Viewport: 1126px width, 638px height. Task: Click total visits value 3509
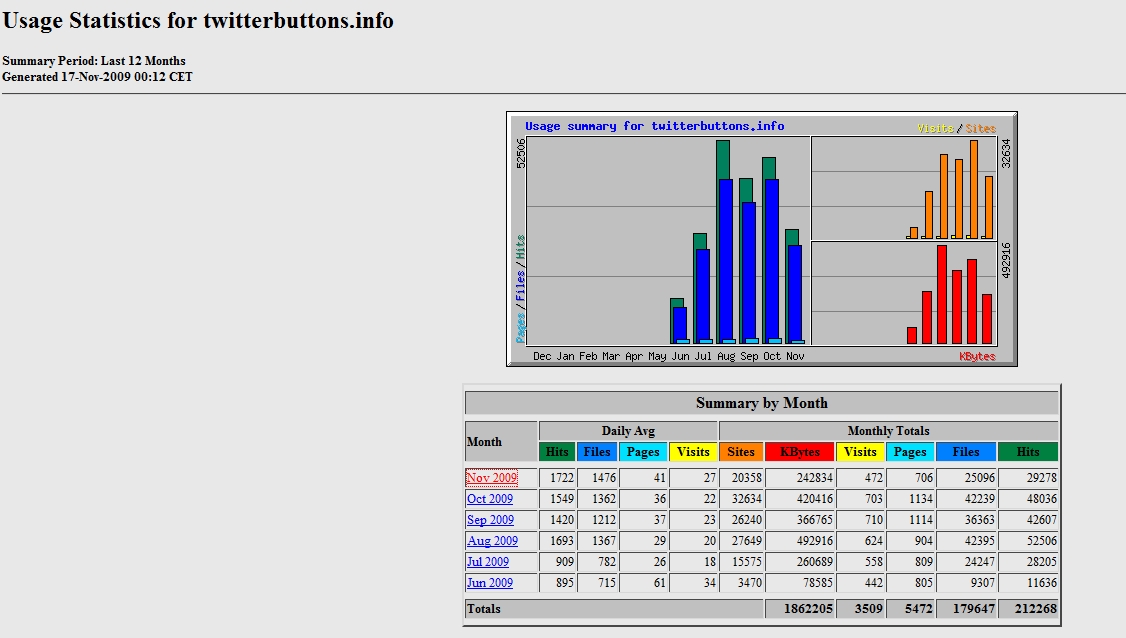pos(868,609)
